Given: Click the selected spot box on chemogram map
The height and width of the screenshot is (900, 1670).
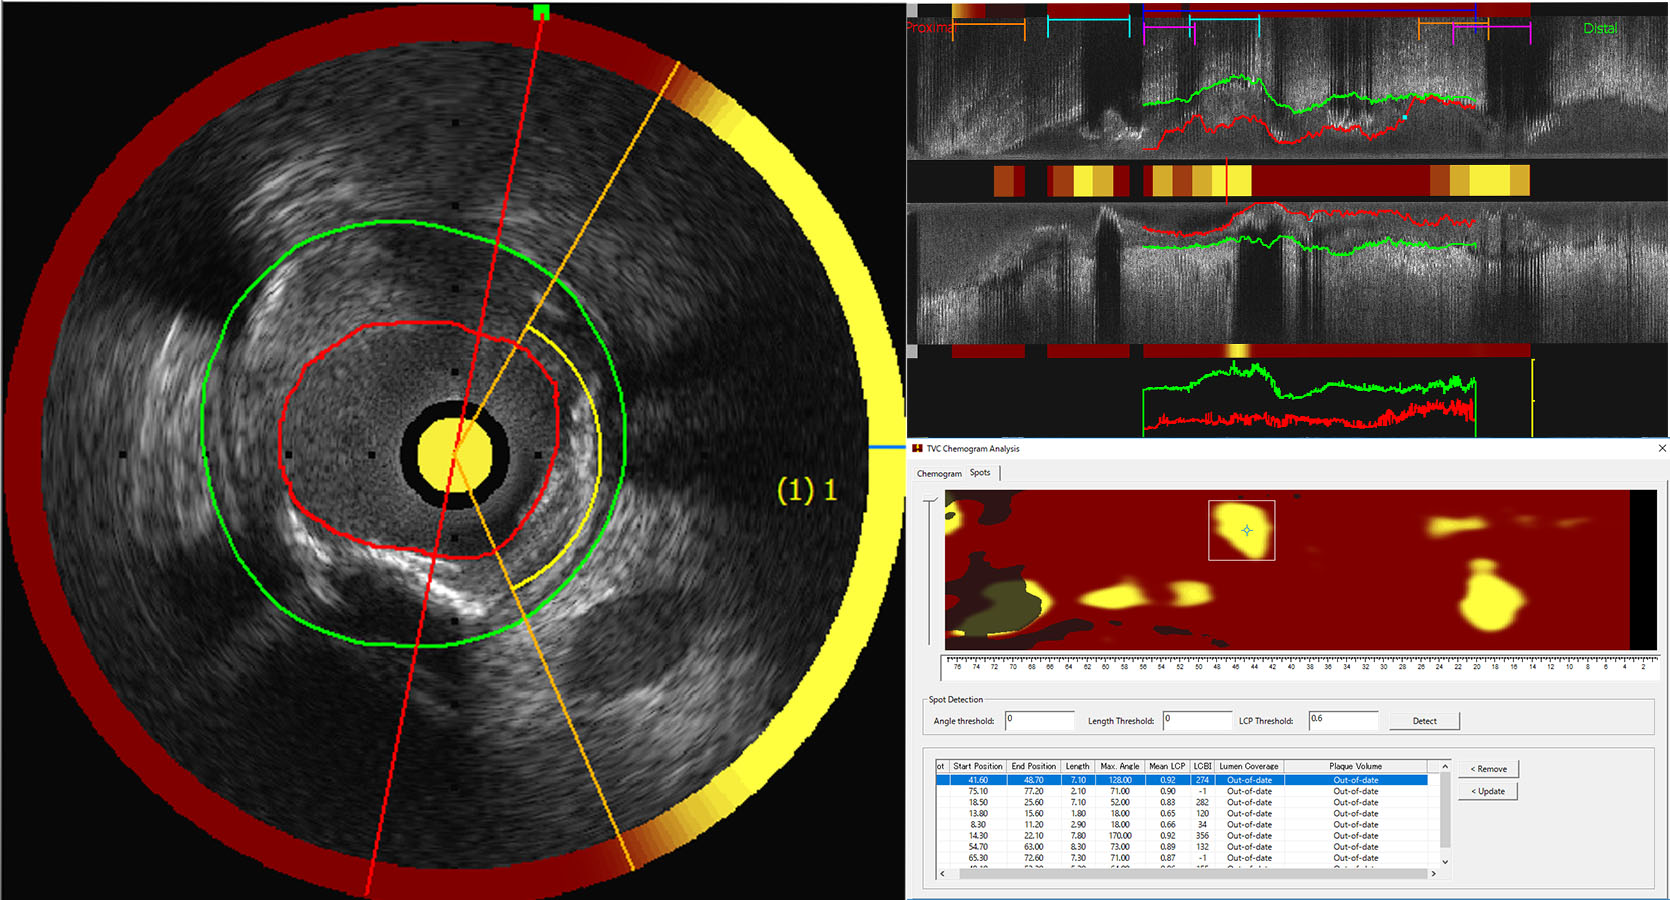Looking at the screenshot, I should point(1241,530).
